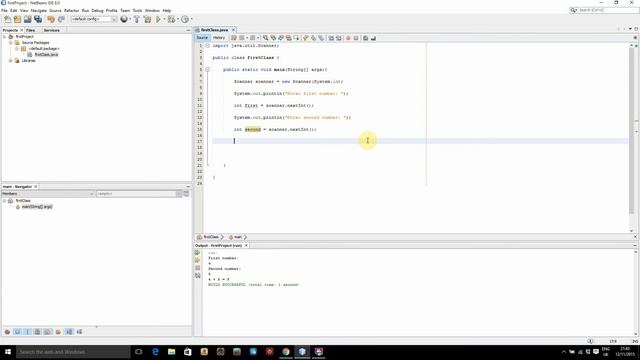Collapse the firstProject tree node
Viewport: 640px width, 360px height.
point(4,37)
